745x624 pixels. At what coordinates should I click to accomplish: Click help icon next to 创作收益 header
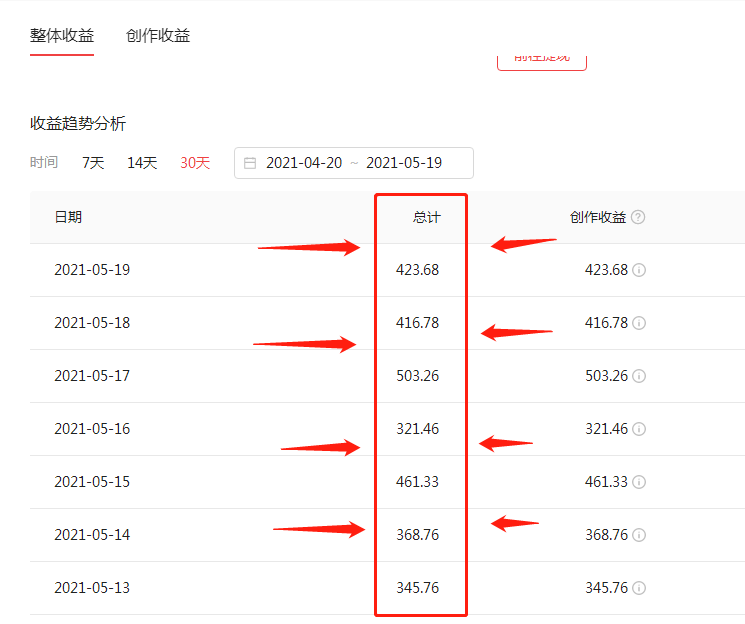click(x=638, y=217)
